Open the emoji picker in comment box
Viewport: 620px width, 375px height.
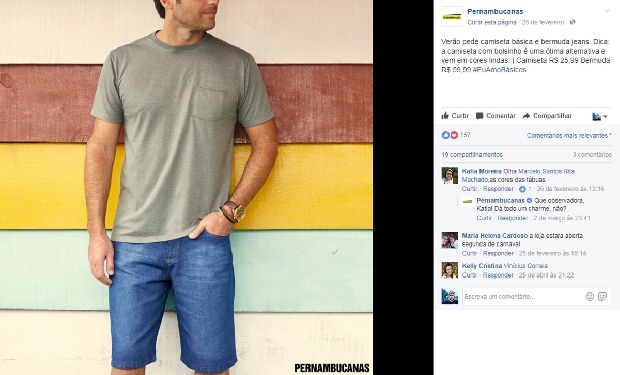590,296
